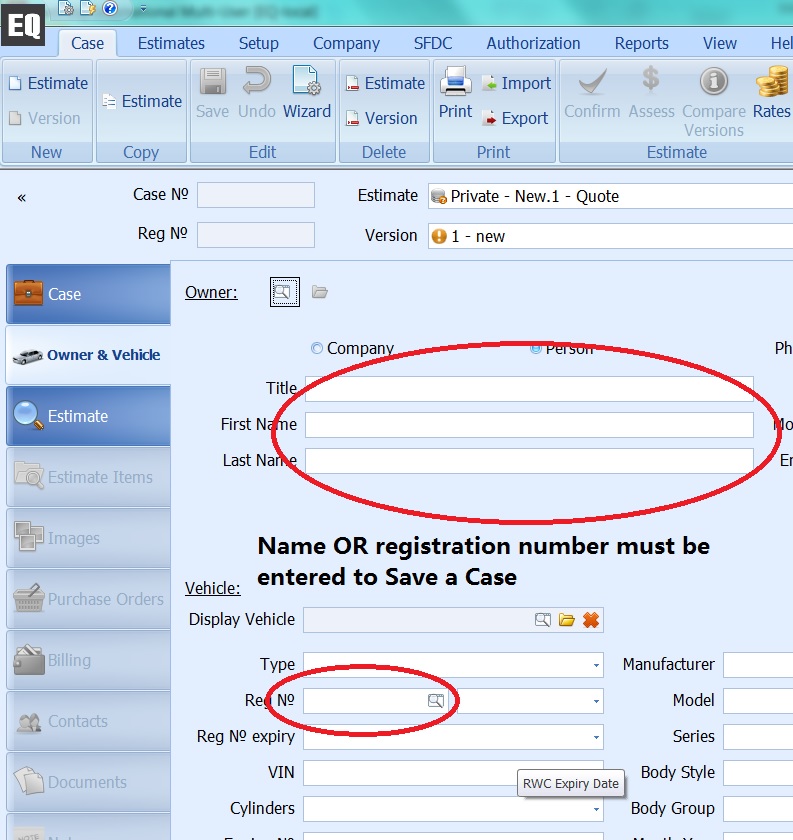
Task: Click the Owner: underlined label
Action: click(x=211, y=292)
